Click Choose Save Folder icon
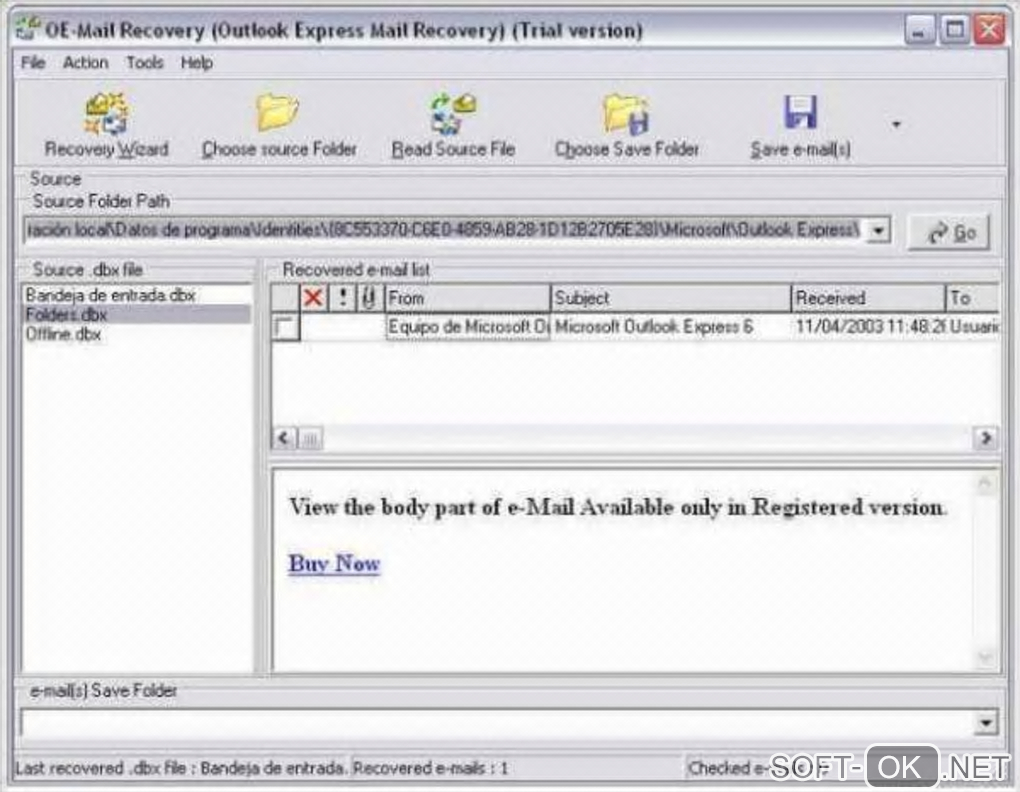The height and width of the screenshot is (792, 1020). click(626, 112)
